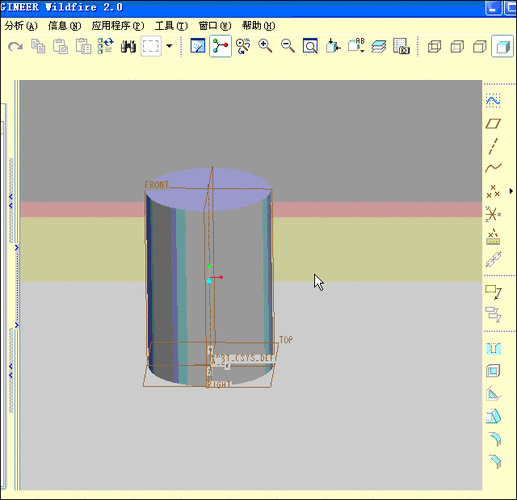Screen dimensions: 517x500
Task: Click the Zoom In magnifier icon
Action: coord(265,46)
